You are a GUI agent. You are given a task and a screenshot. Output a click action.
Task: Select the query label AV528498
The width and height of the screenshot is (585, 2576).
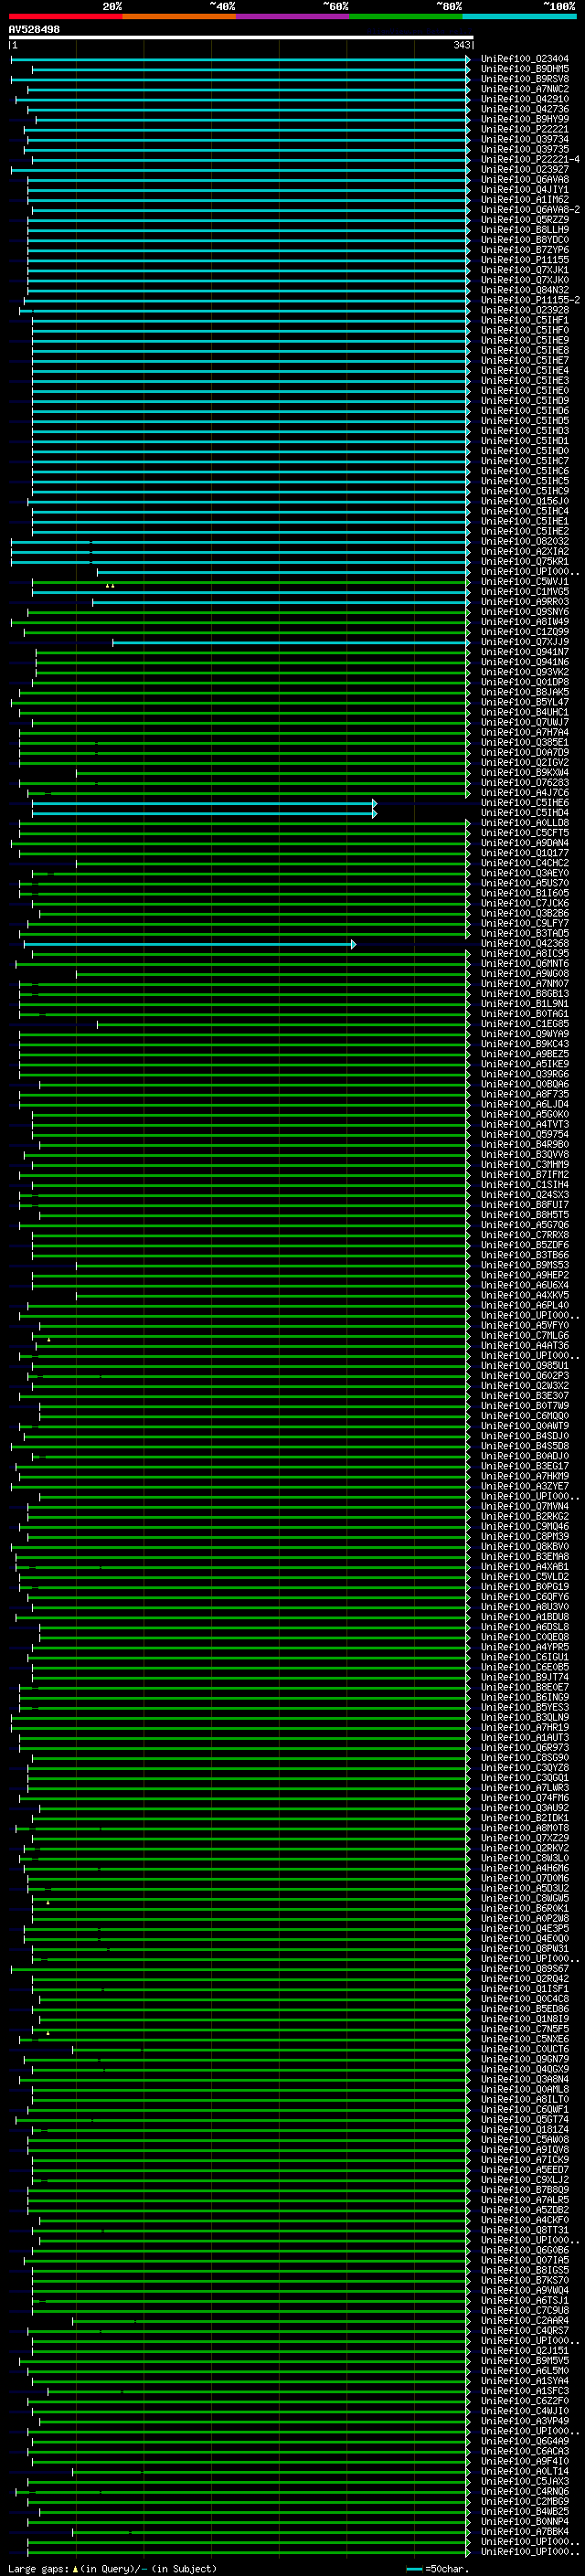34,30
